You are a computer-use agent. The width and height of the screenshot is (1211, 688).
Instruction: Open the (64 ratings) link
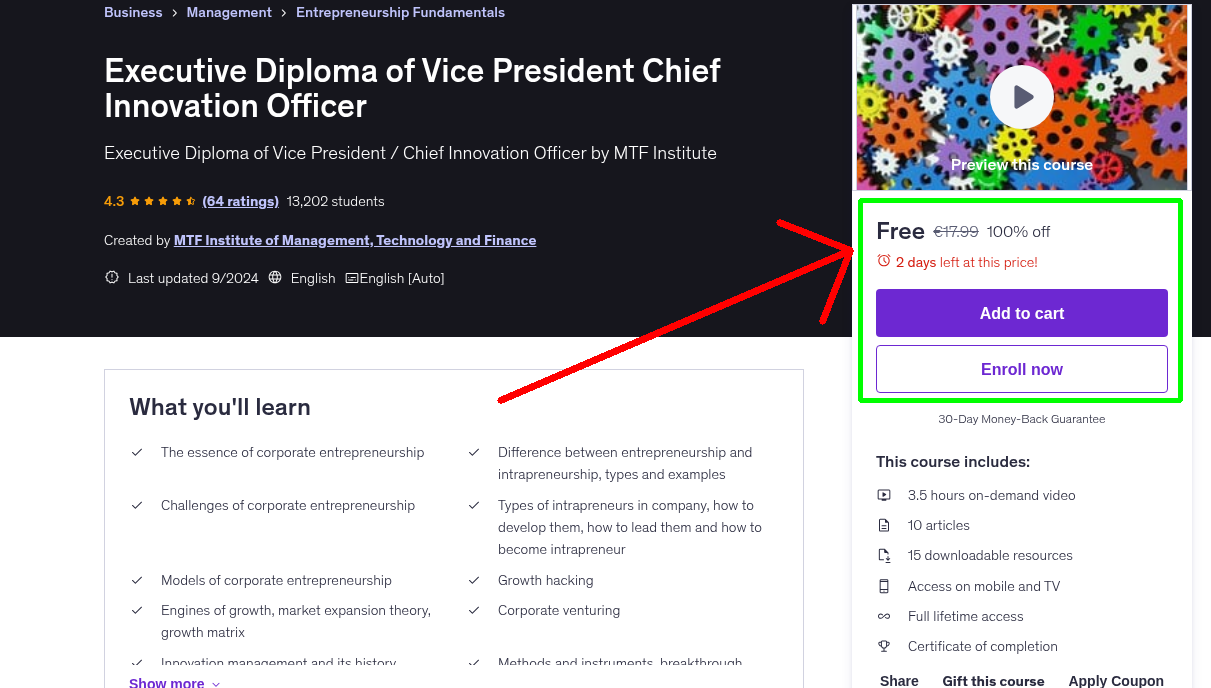point(240,200)
